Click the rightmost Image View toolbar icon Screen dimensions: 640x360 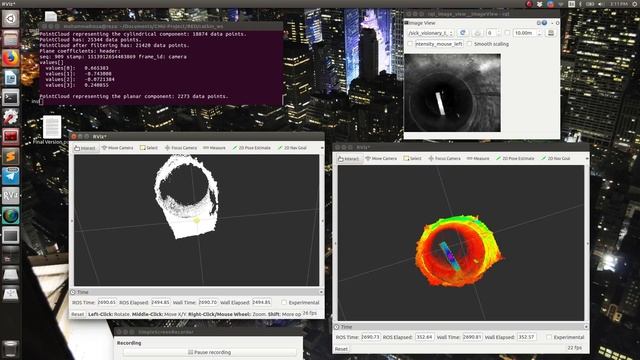click(551, 33)
